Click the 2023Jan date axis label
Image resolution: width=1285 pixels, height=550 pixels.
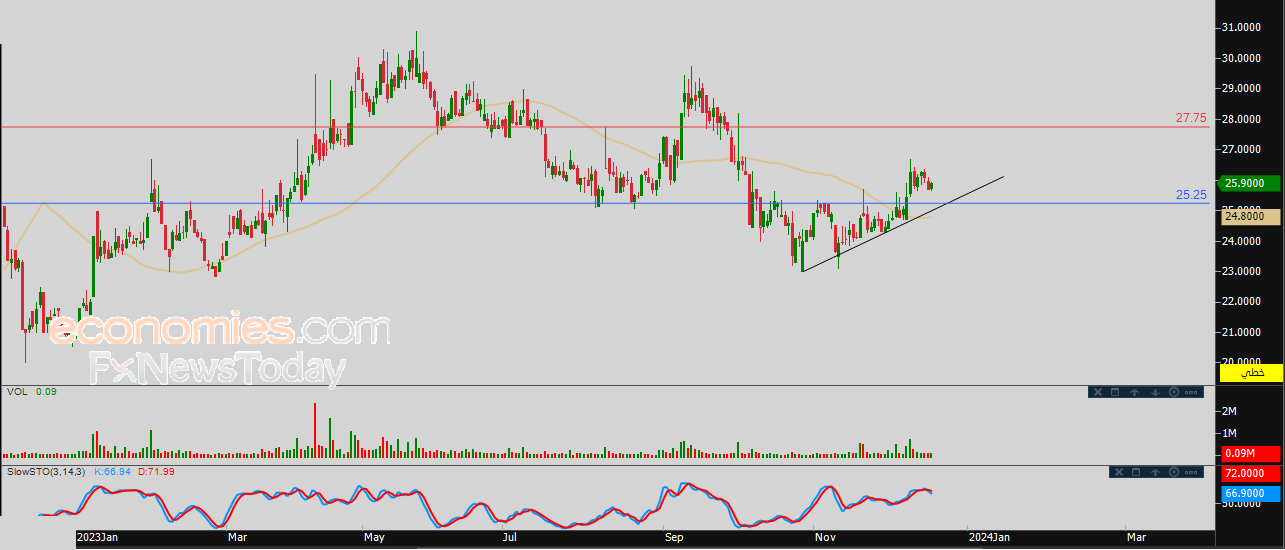(x=98, y=538)
